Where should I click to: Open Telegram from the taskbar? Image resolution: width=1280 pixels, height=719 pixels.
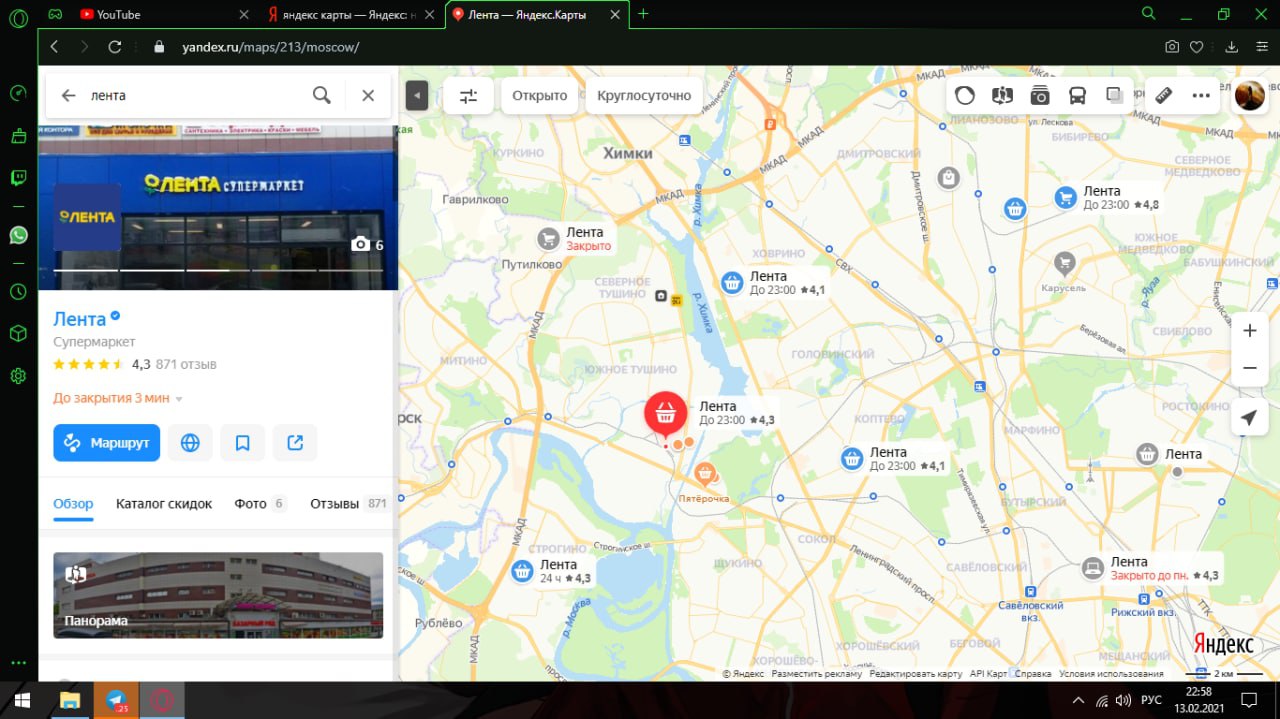(x=116, y=699)
